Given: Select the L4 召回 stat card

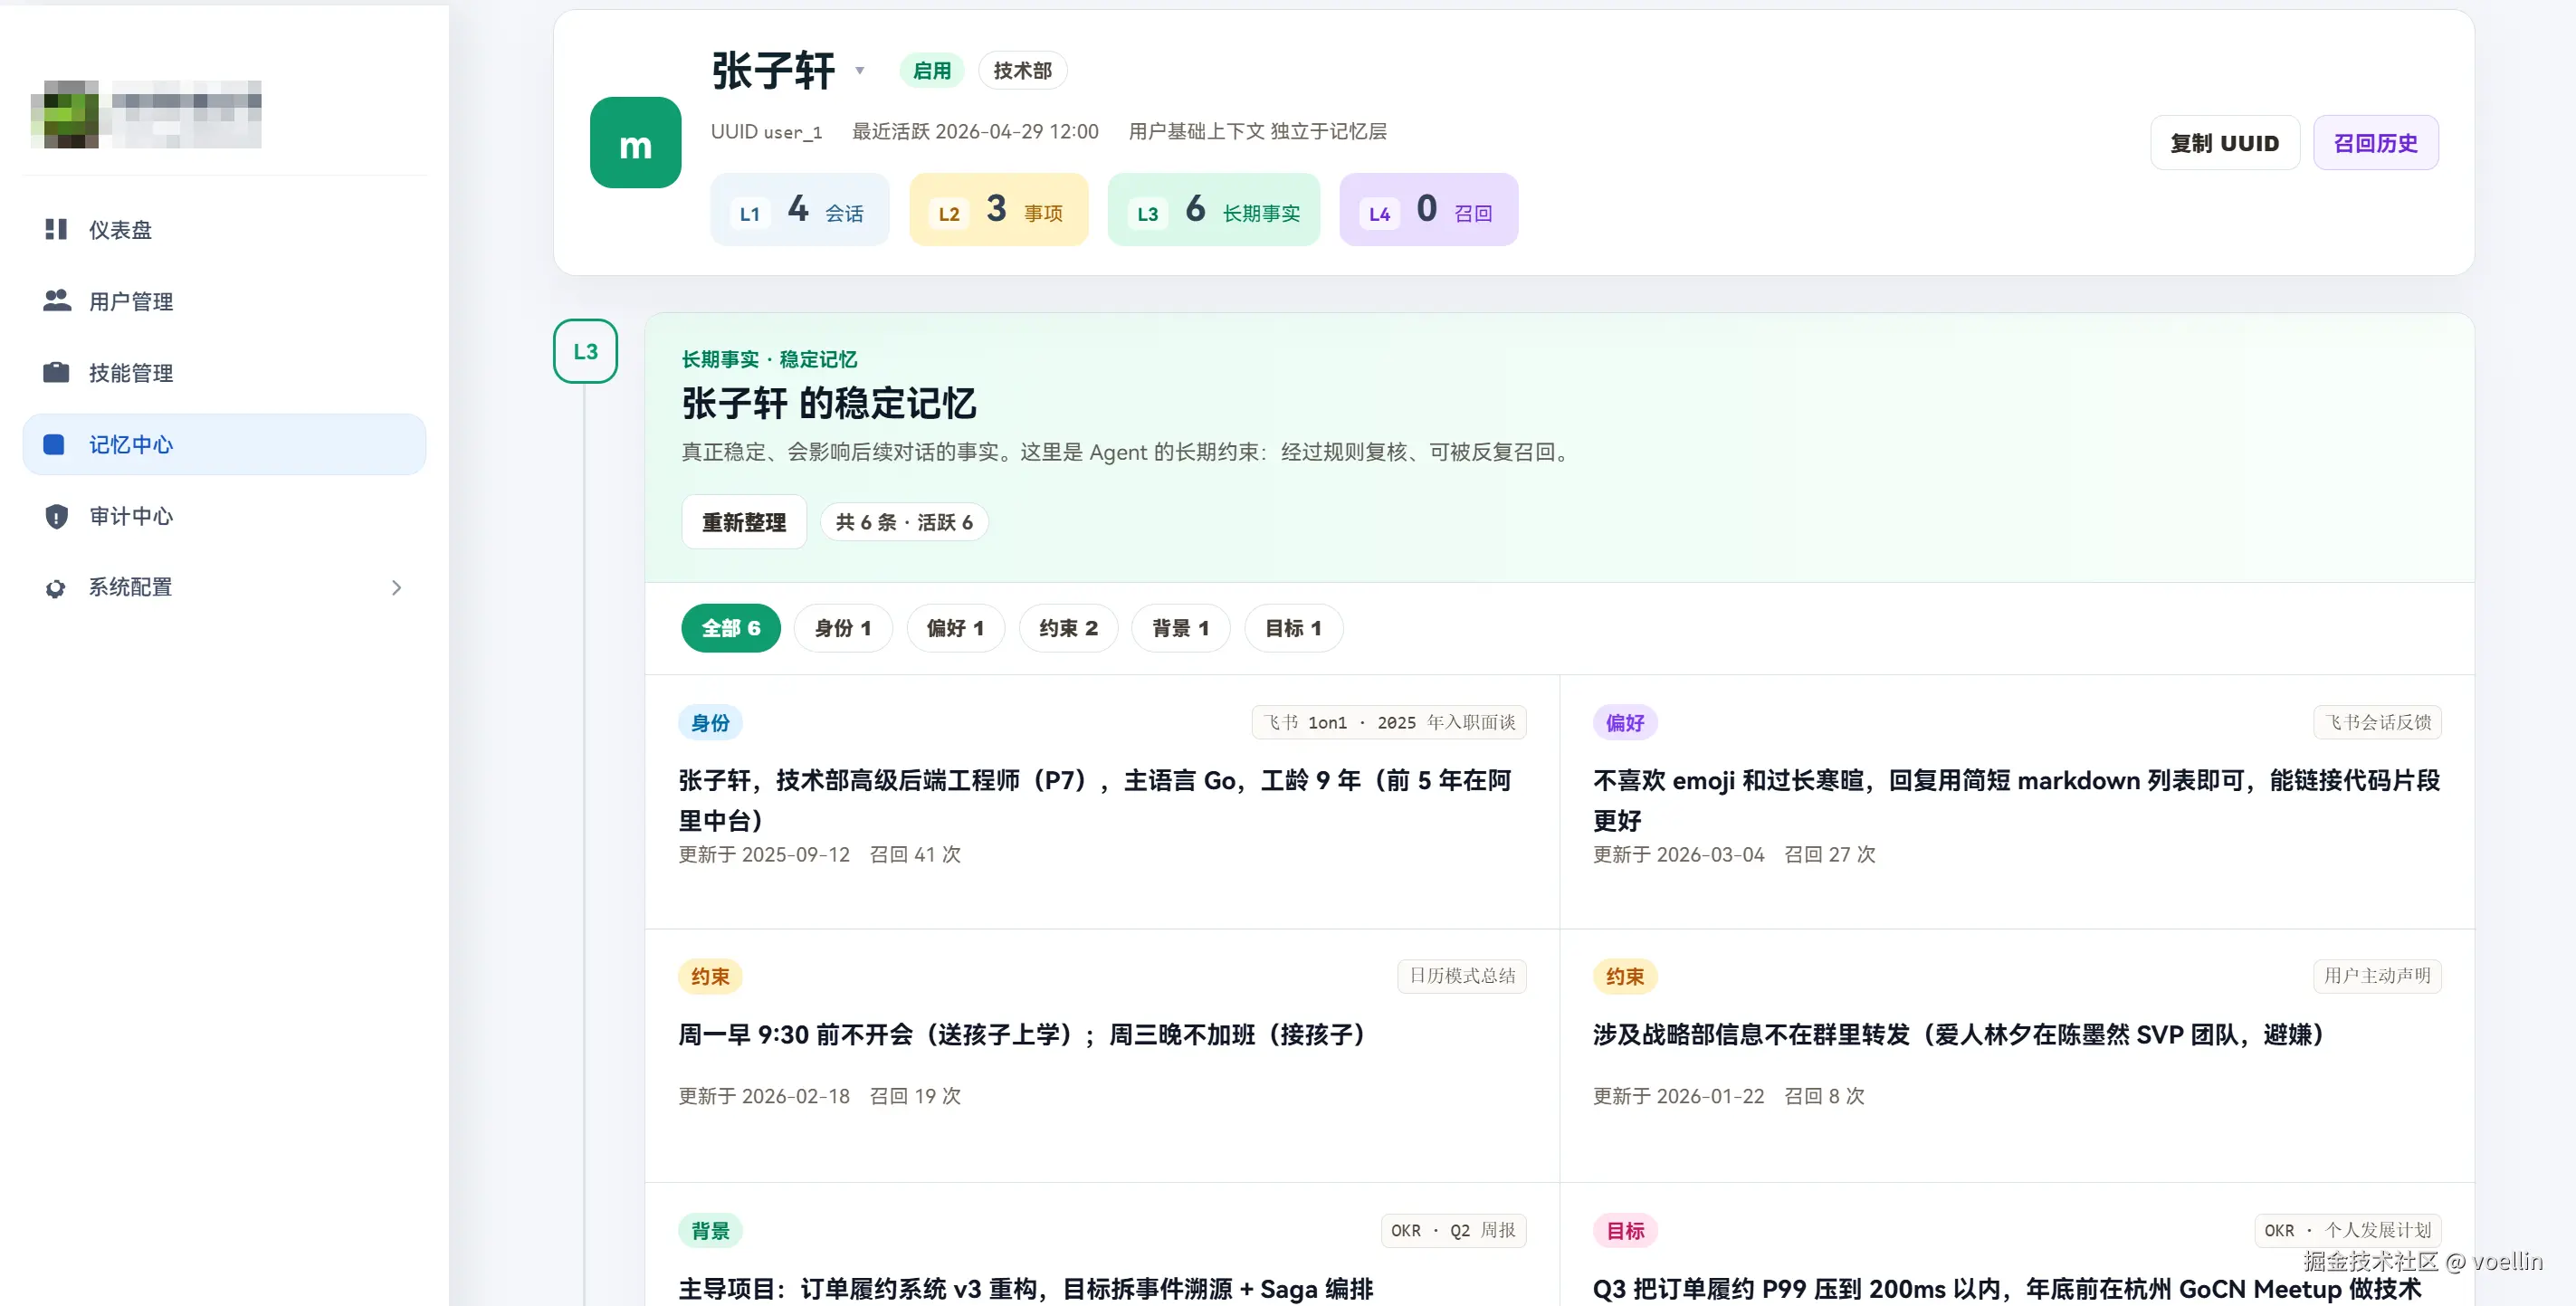Looking at the screenshot, I should pos(1428,209).
